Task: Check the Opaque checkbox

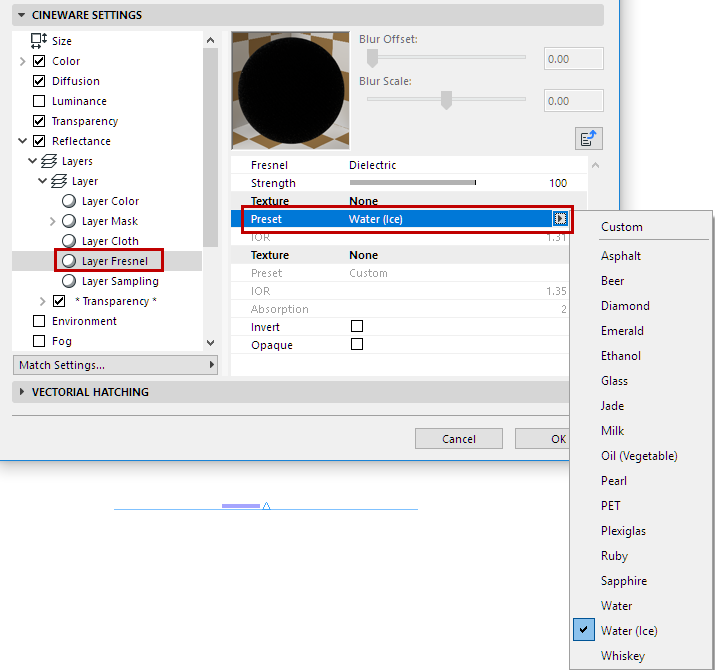Action: point(357,344)
